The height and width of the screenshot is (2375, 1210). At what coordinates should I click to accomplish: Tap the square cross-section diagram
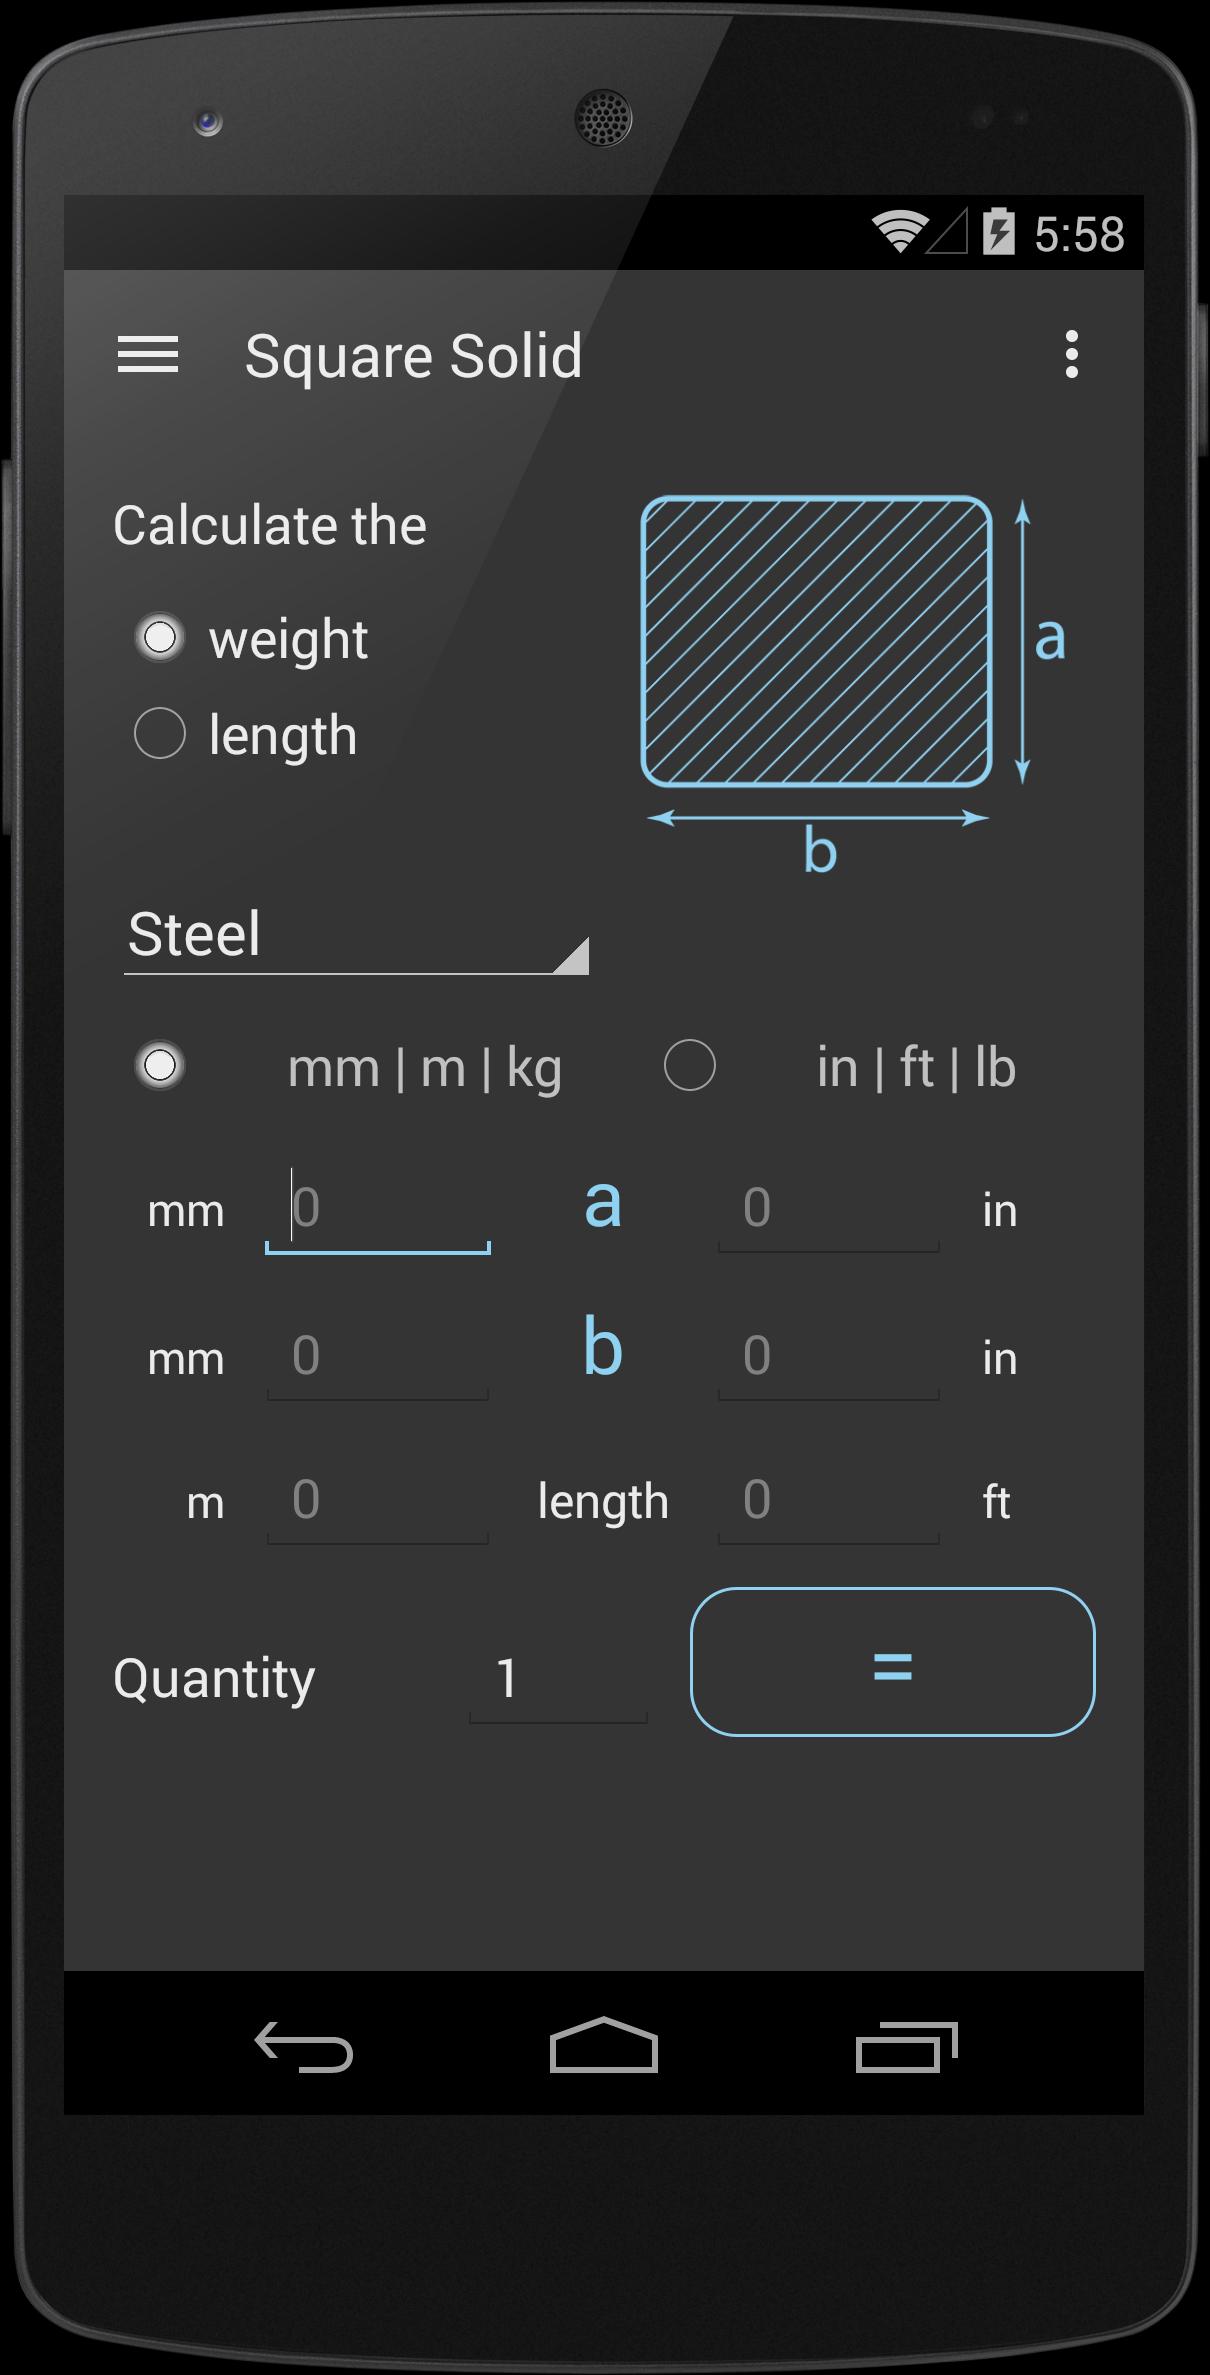[x=816, y=641]
